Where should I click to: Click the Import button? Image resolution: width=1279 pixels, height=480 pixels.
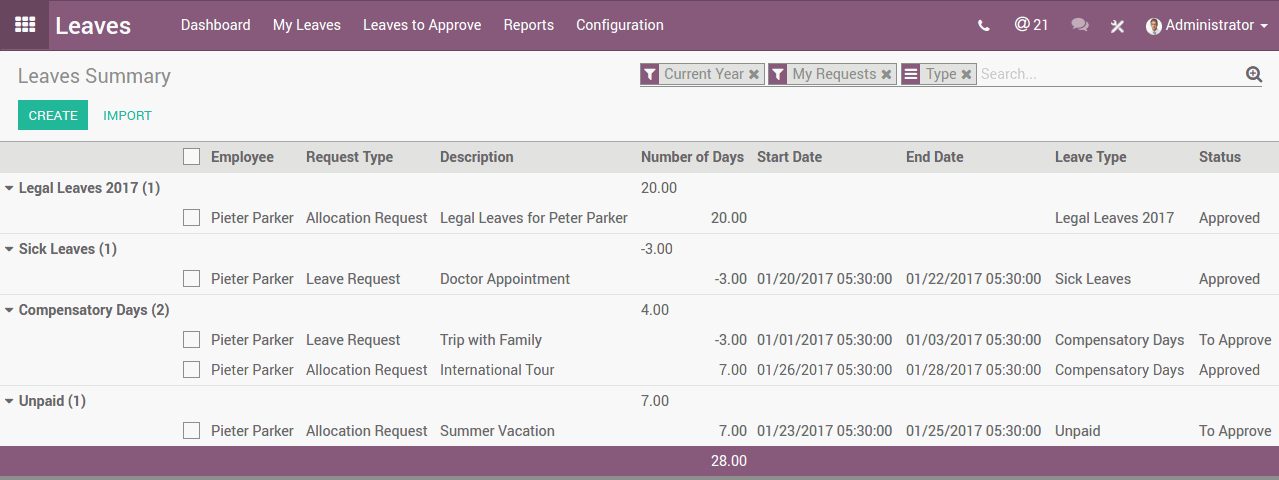coord(127,116)
